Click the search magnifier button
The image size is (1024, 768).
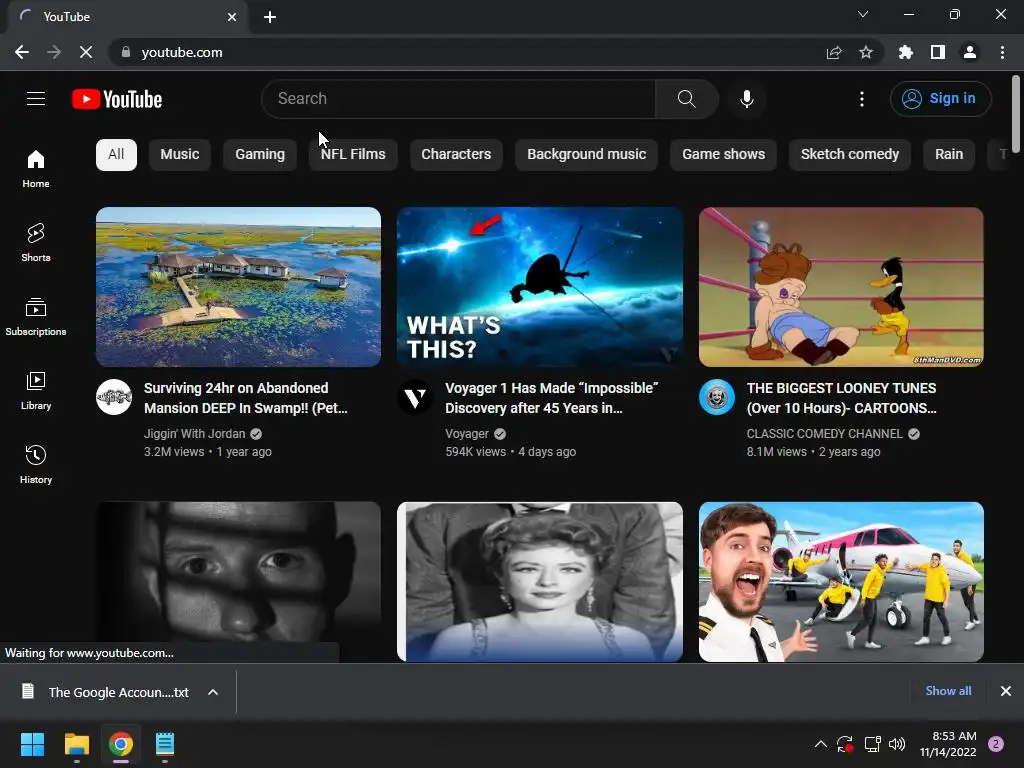tap(686, 99)
